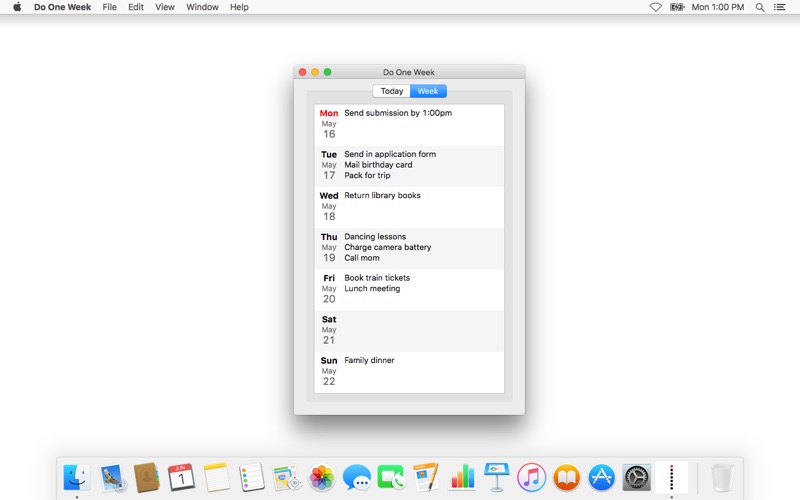This screenshot has height=500, width=800.
Task: Select the 'Pack for trip' task
Action: click(x=367, y=176)
